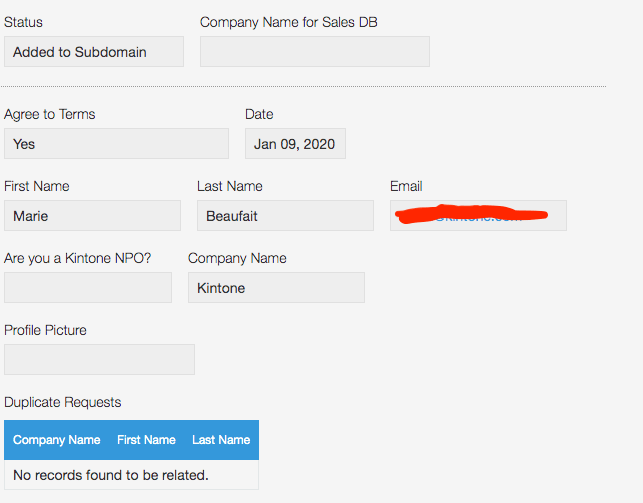Click Company Name column header in Duplicate Requests table
The width and height of the screenshot is (643, 503).
click(x=56, y=440)
